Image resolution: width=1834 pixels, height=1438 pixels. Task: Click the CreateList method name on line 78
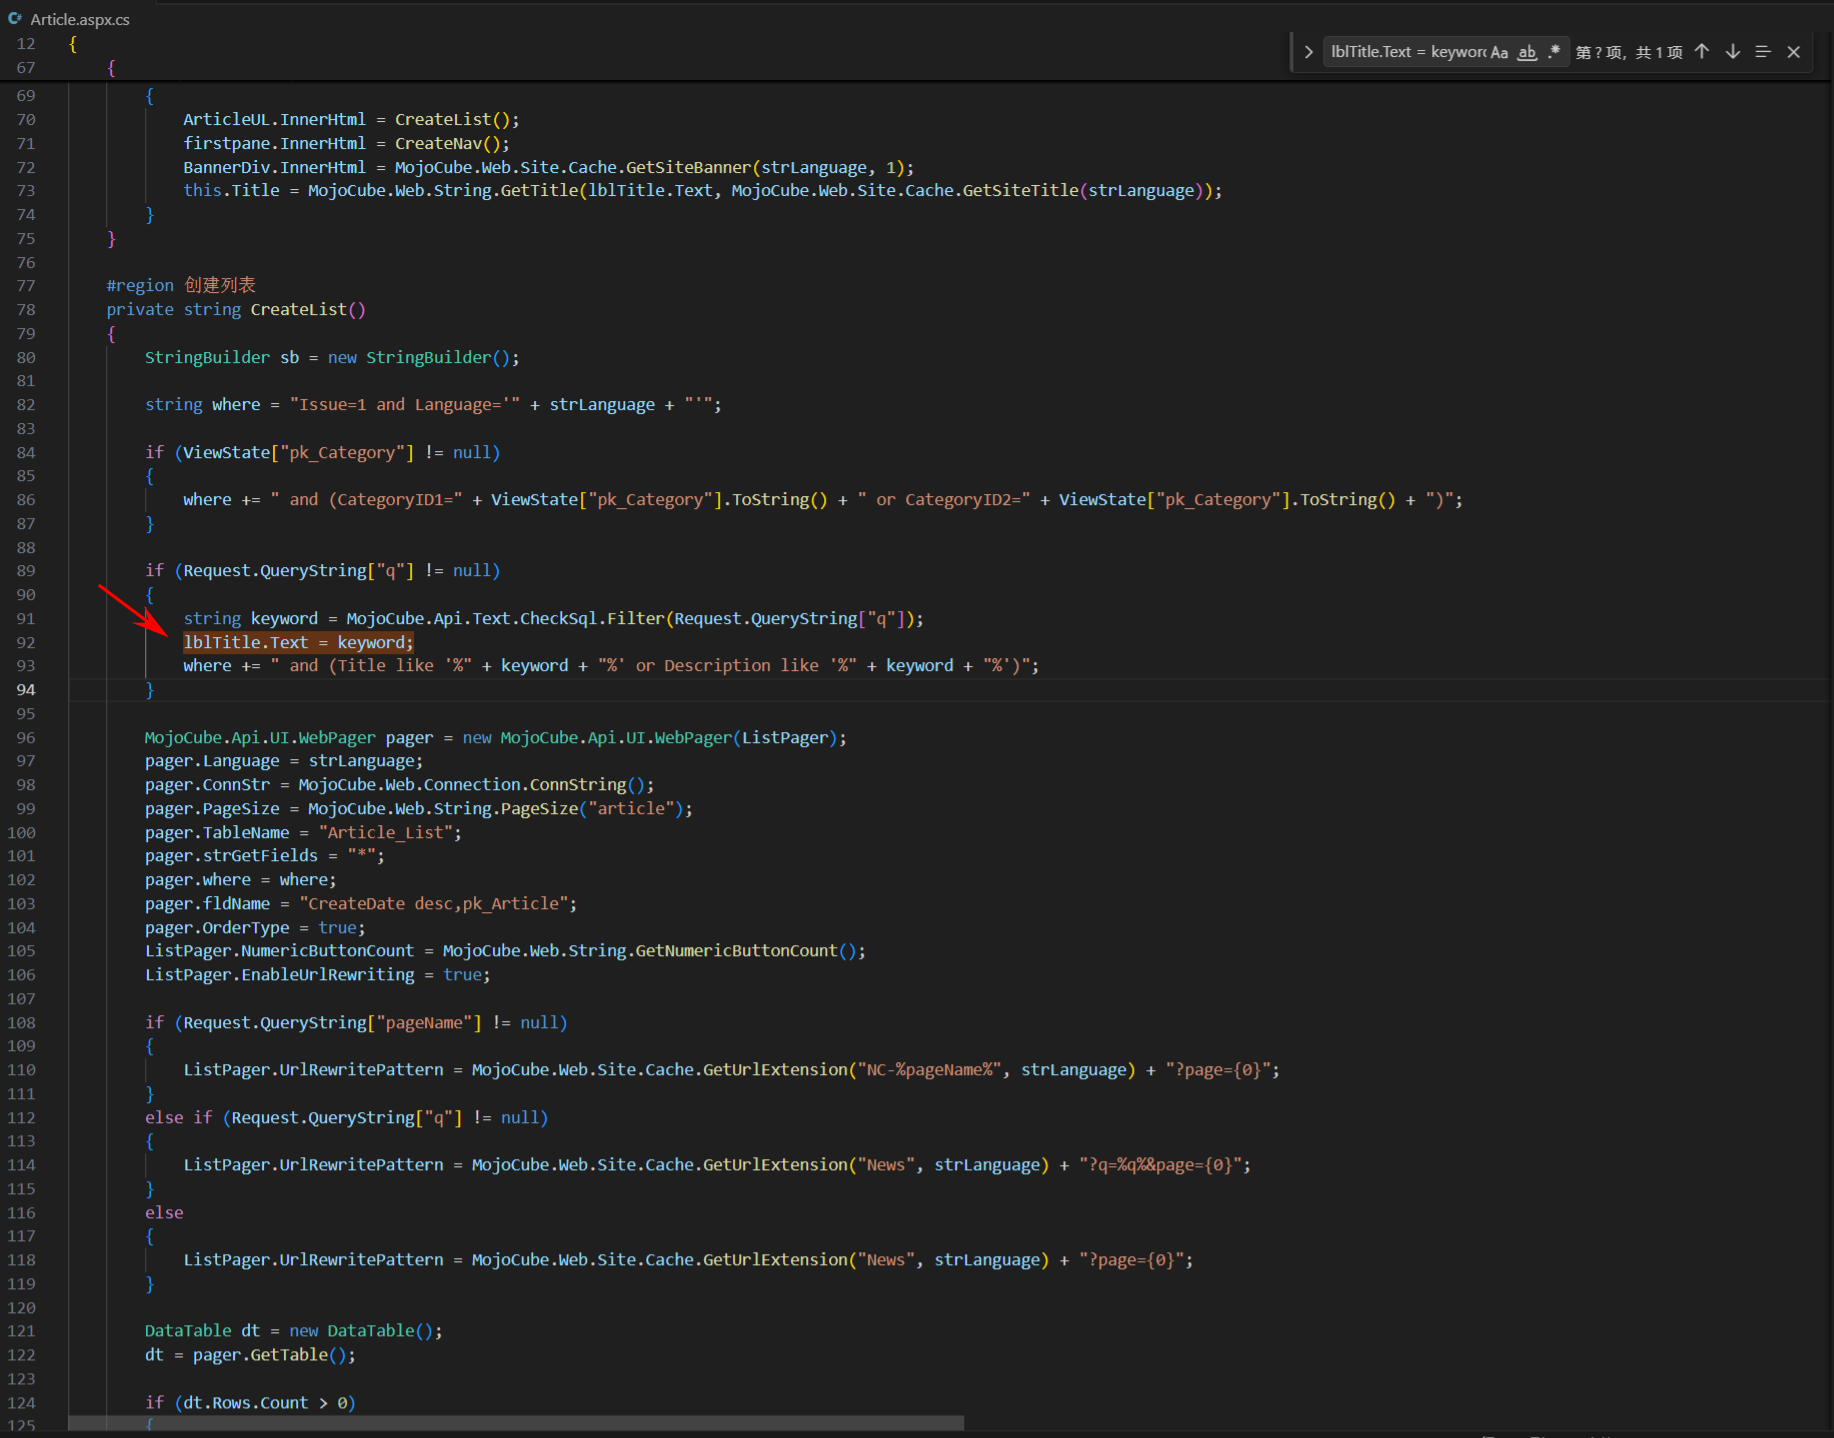coord(298,310)
